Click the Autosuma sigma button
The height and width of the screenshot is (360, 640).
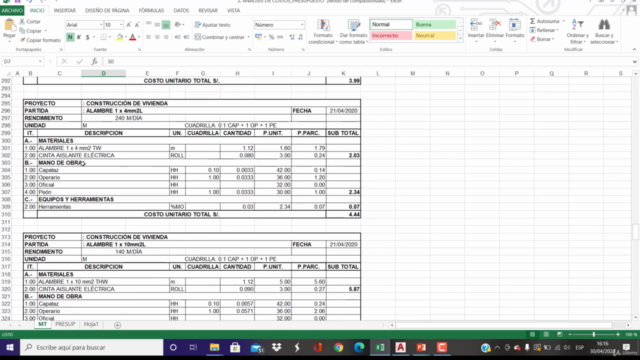544,21
